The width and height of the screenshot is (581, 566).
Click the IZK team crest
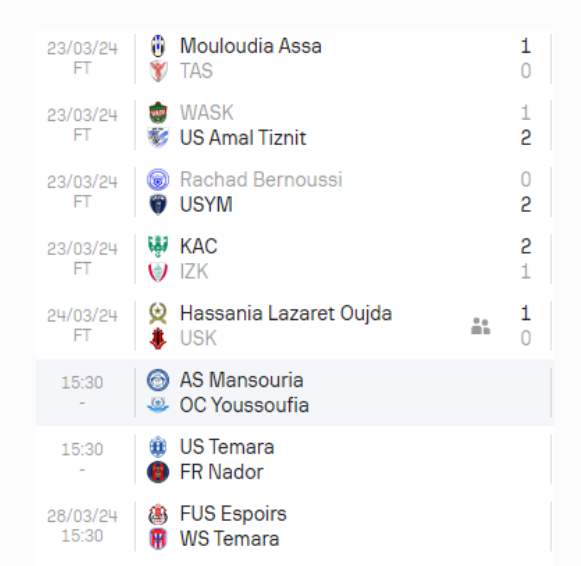[x=158, y=272]
